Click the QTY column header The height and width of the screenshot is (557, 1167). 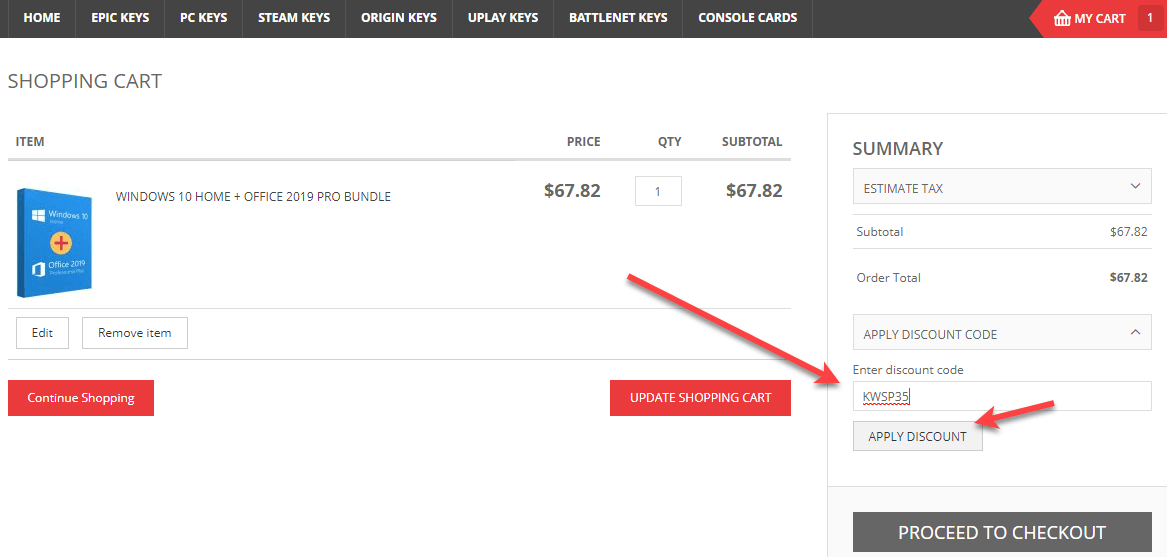point(670,141)
